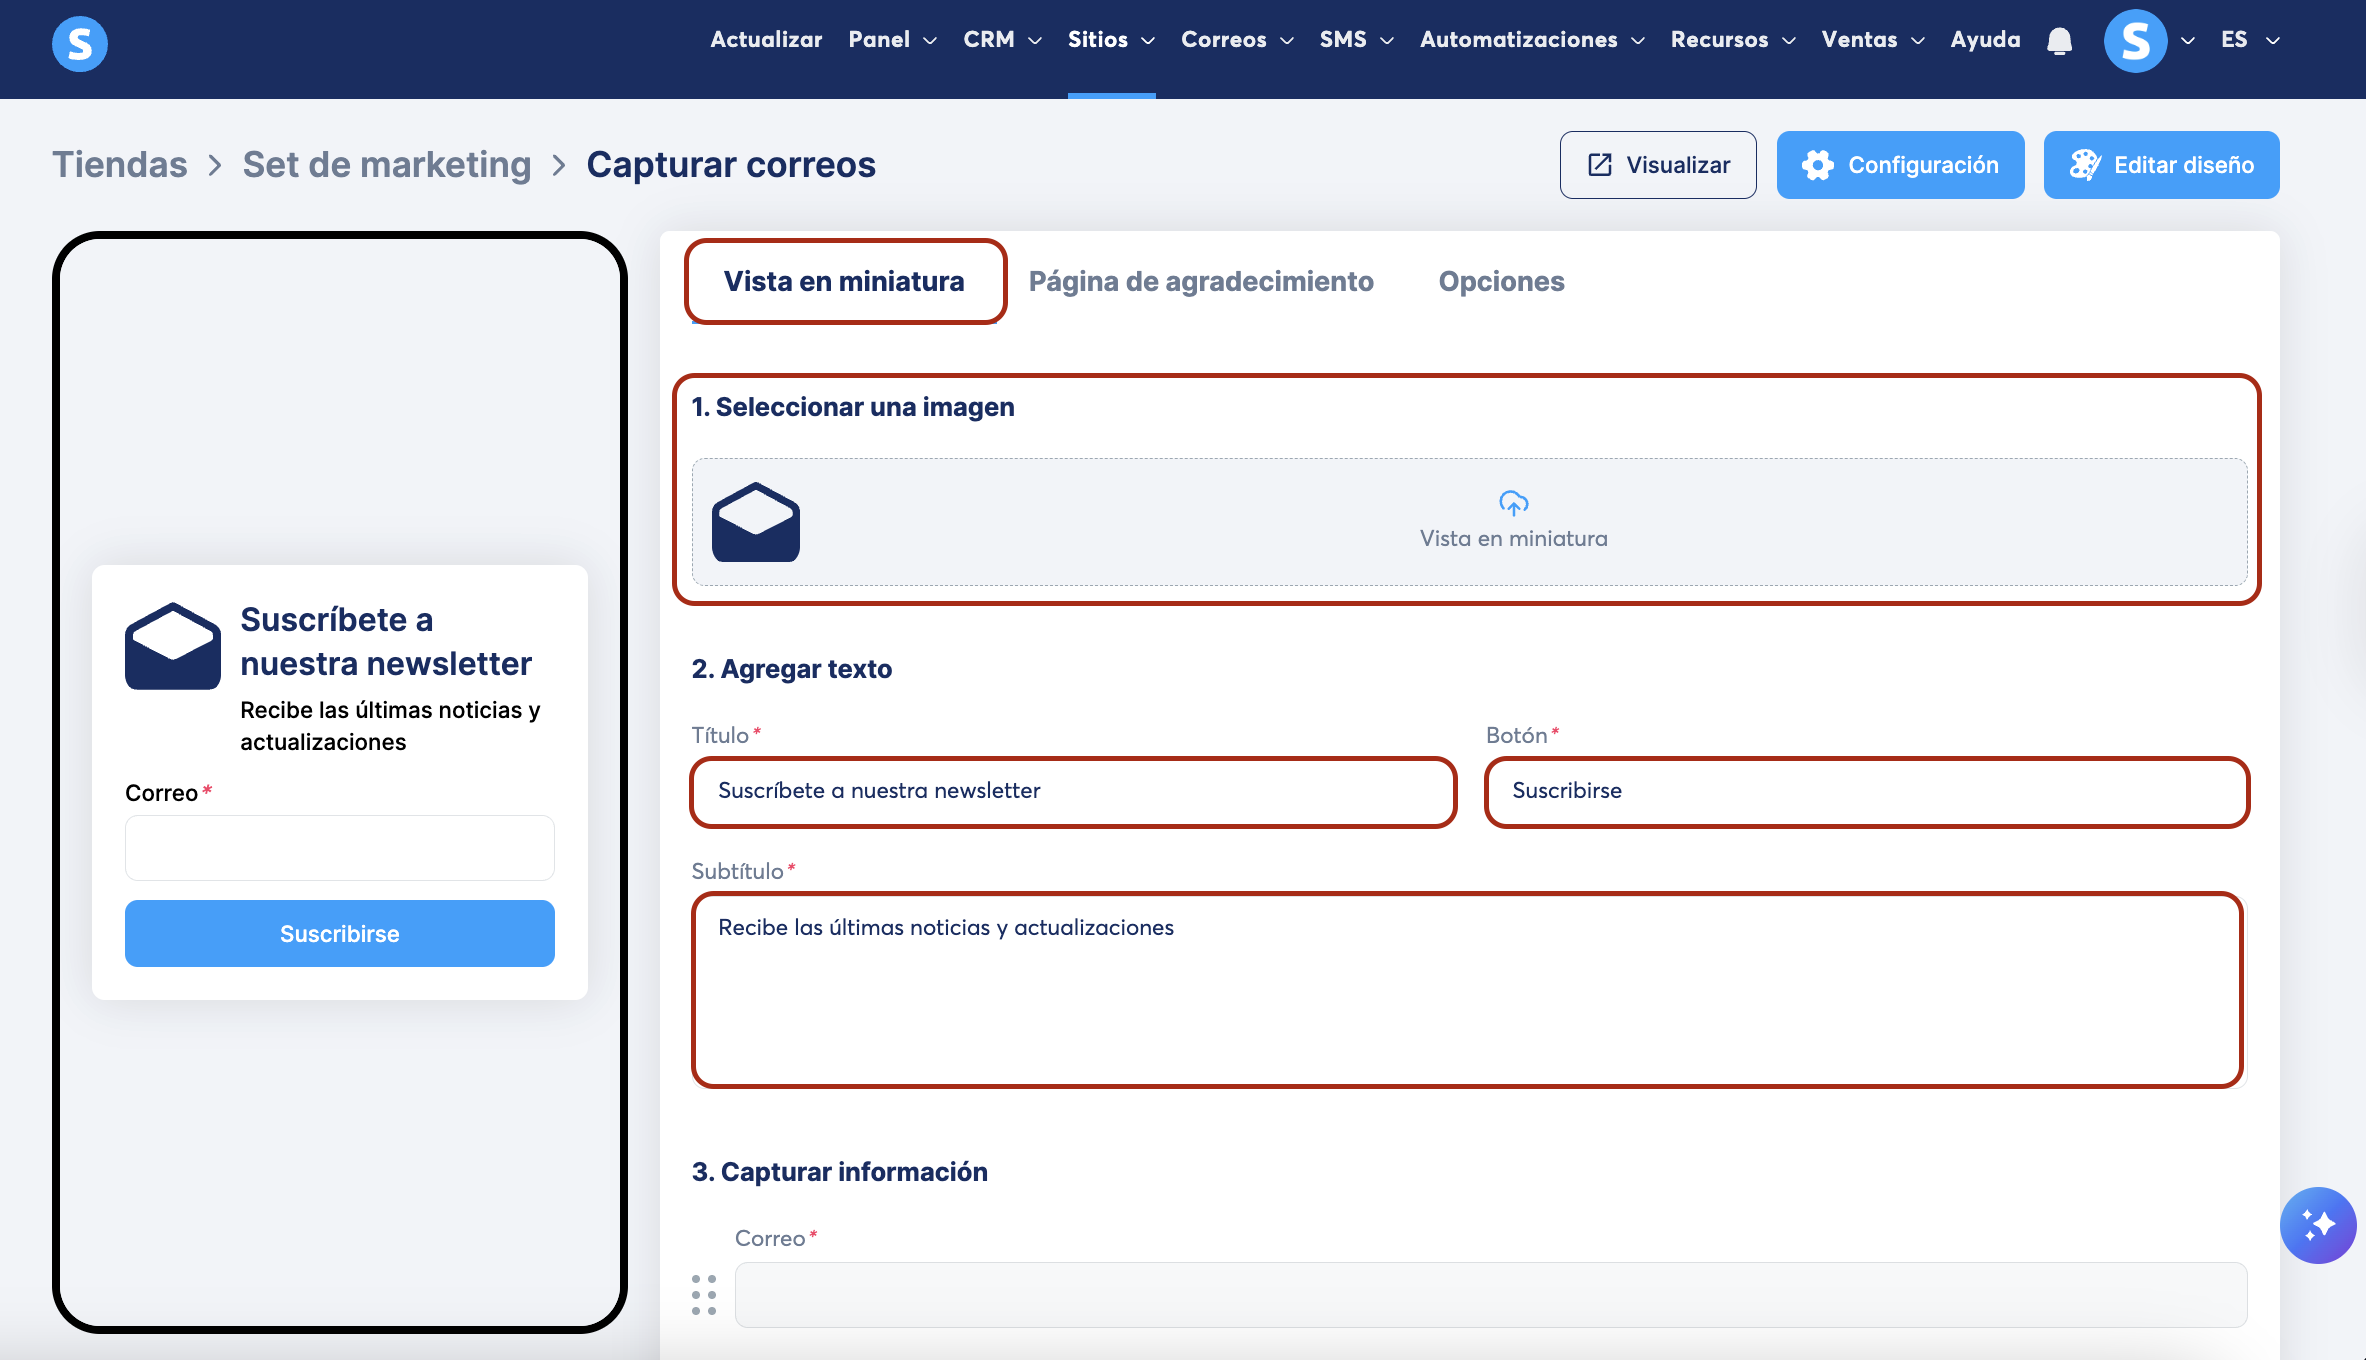The height and width of the screenshot is (1360, 2366).
Task: Click the Visualizar button
Action: point(1658,165)
